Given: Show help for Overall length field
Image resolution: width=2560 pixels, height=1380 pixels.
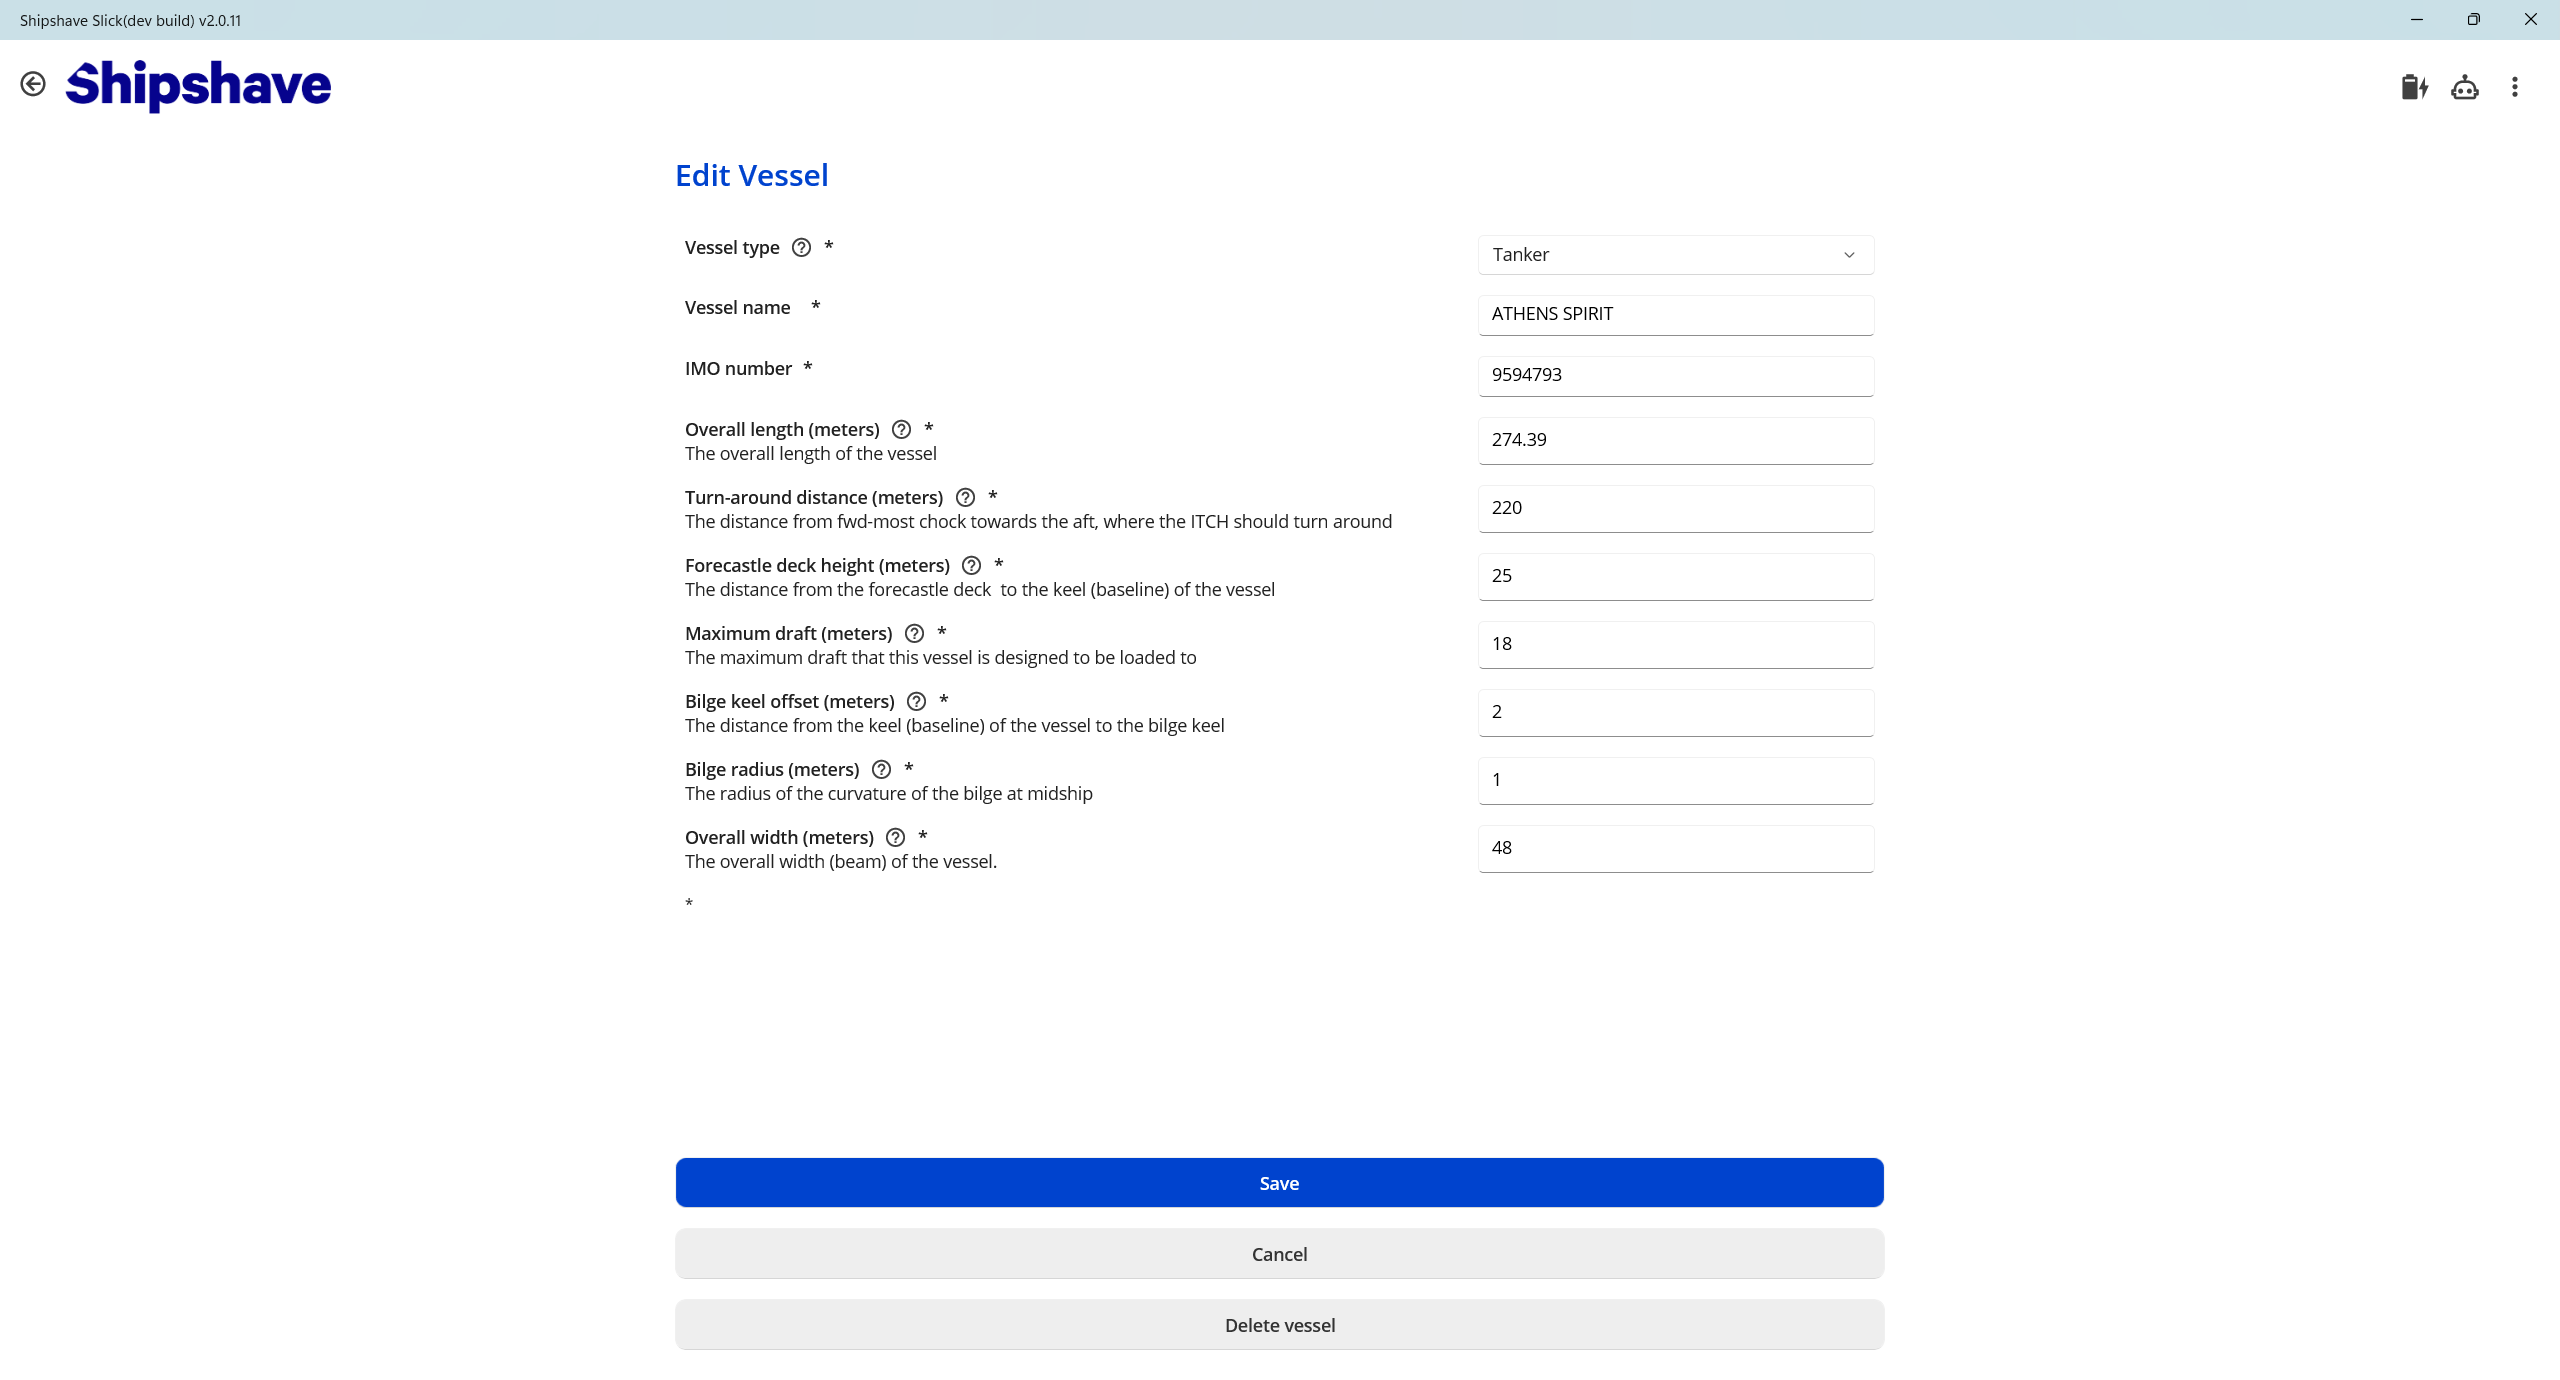Looking at the screenshot, I should 901,430.
